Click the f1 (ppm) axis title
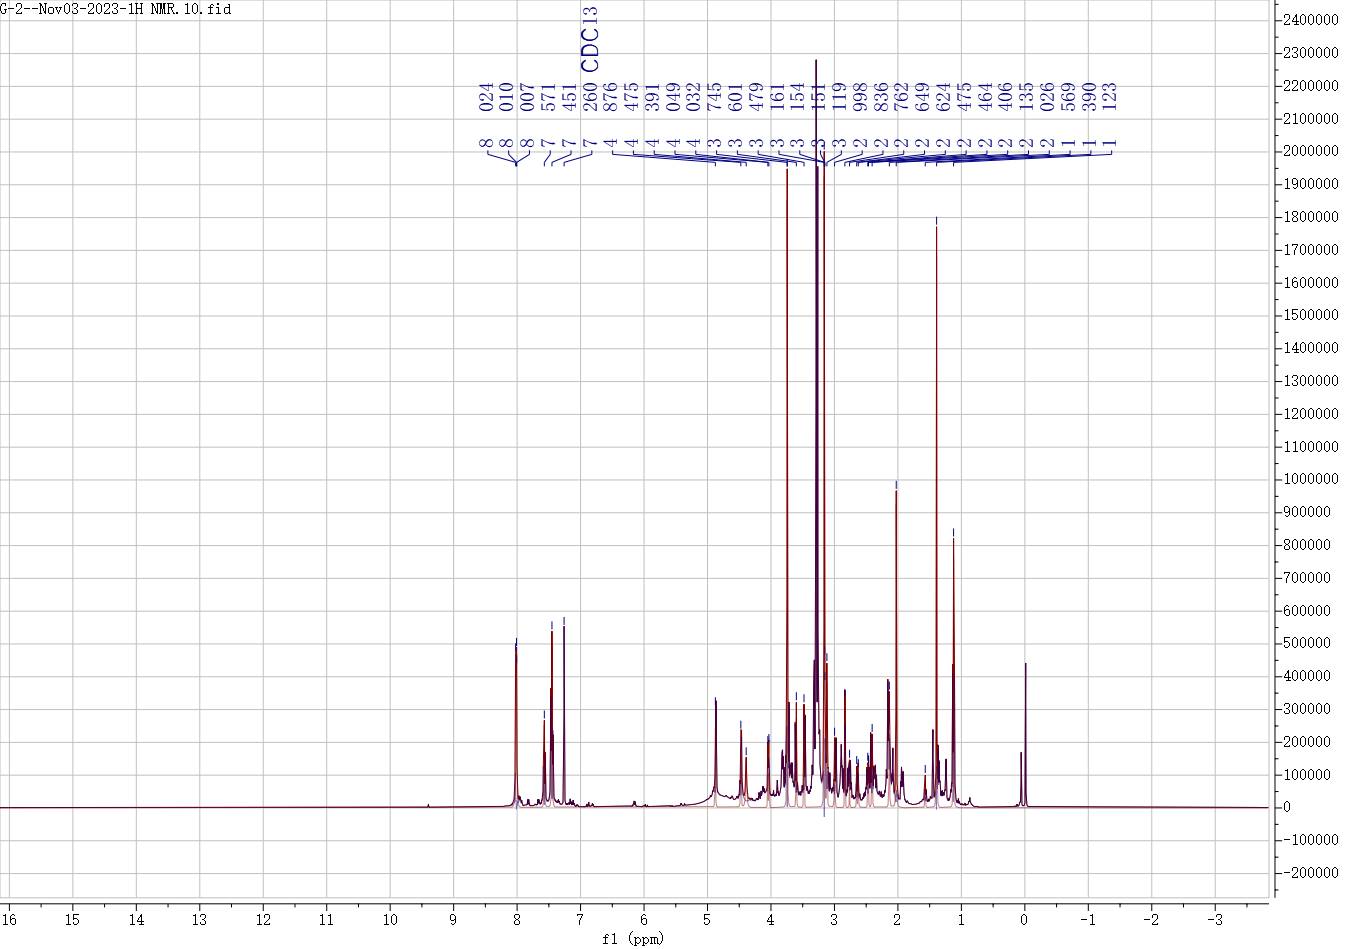Image resolution: width=1360 pixels, height=949 pixels. tap(632, 939)
